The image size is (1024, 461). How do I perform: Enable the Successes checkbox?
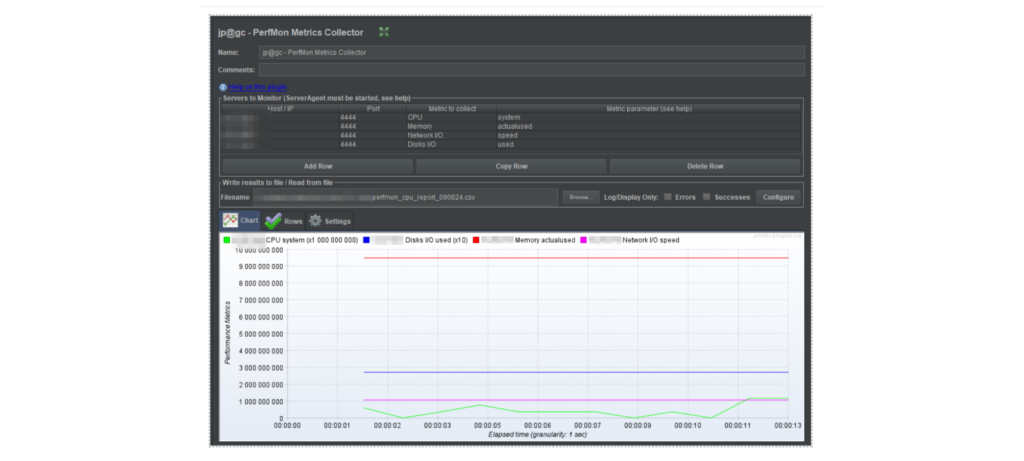pyautogui.click(x=707, y=197)
